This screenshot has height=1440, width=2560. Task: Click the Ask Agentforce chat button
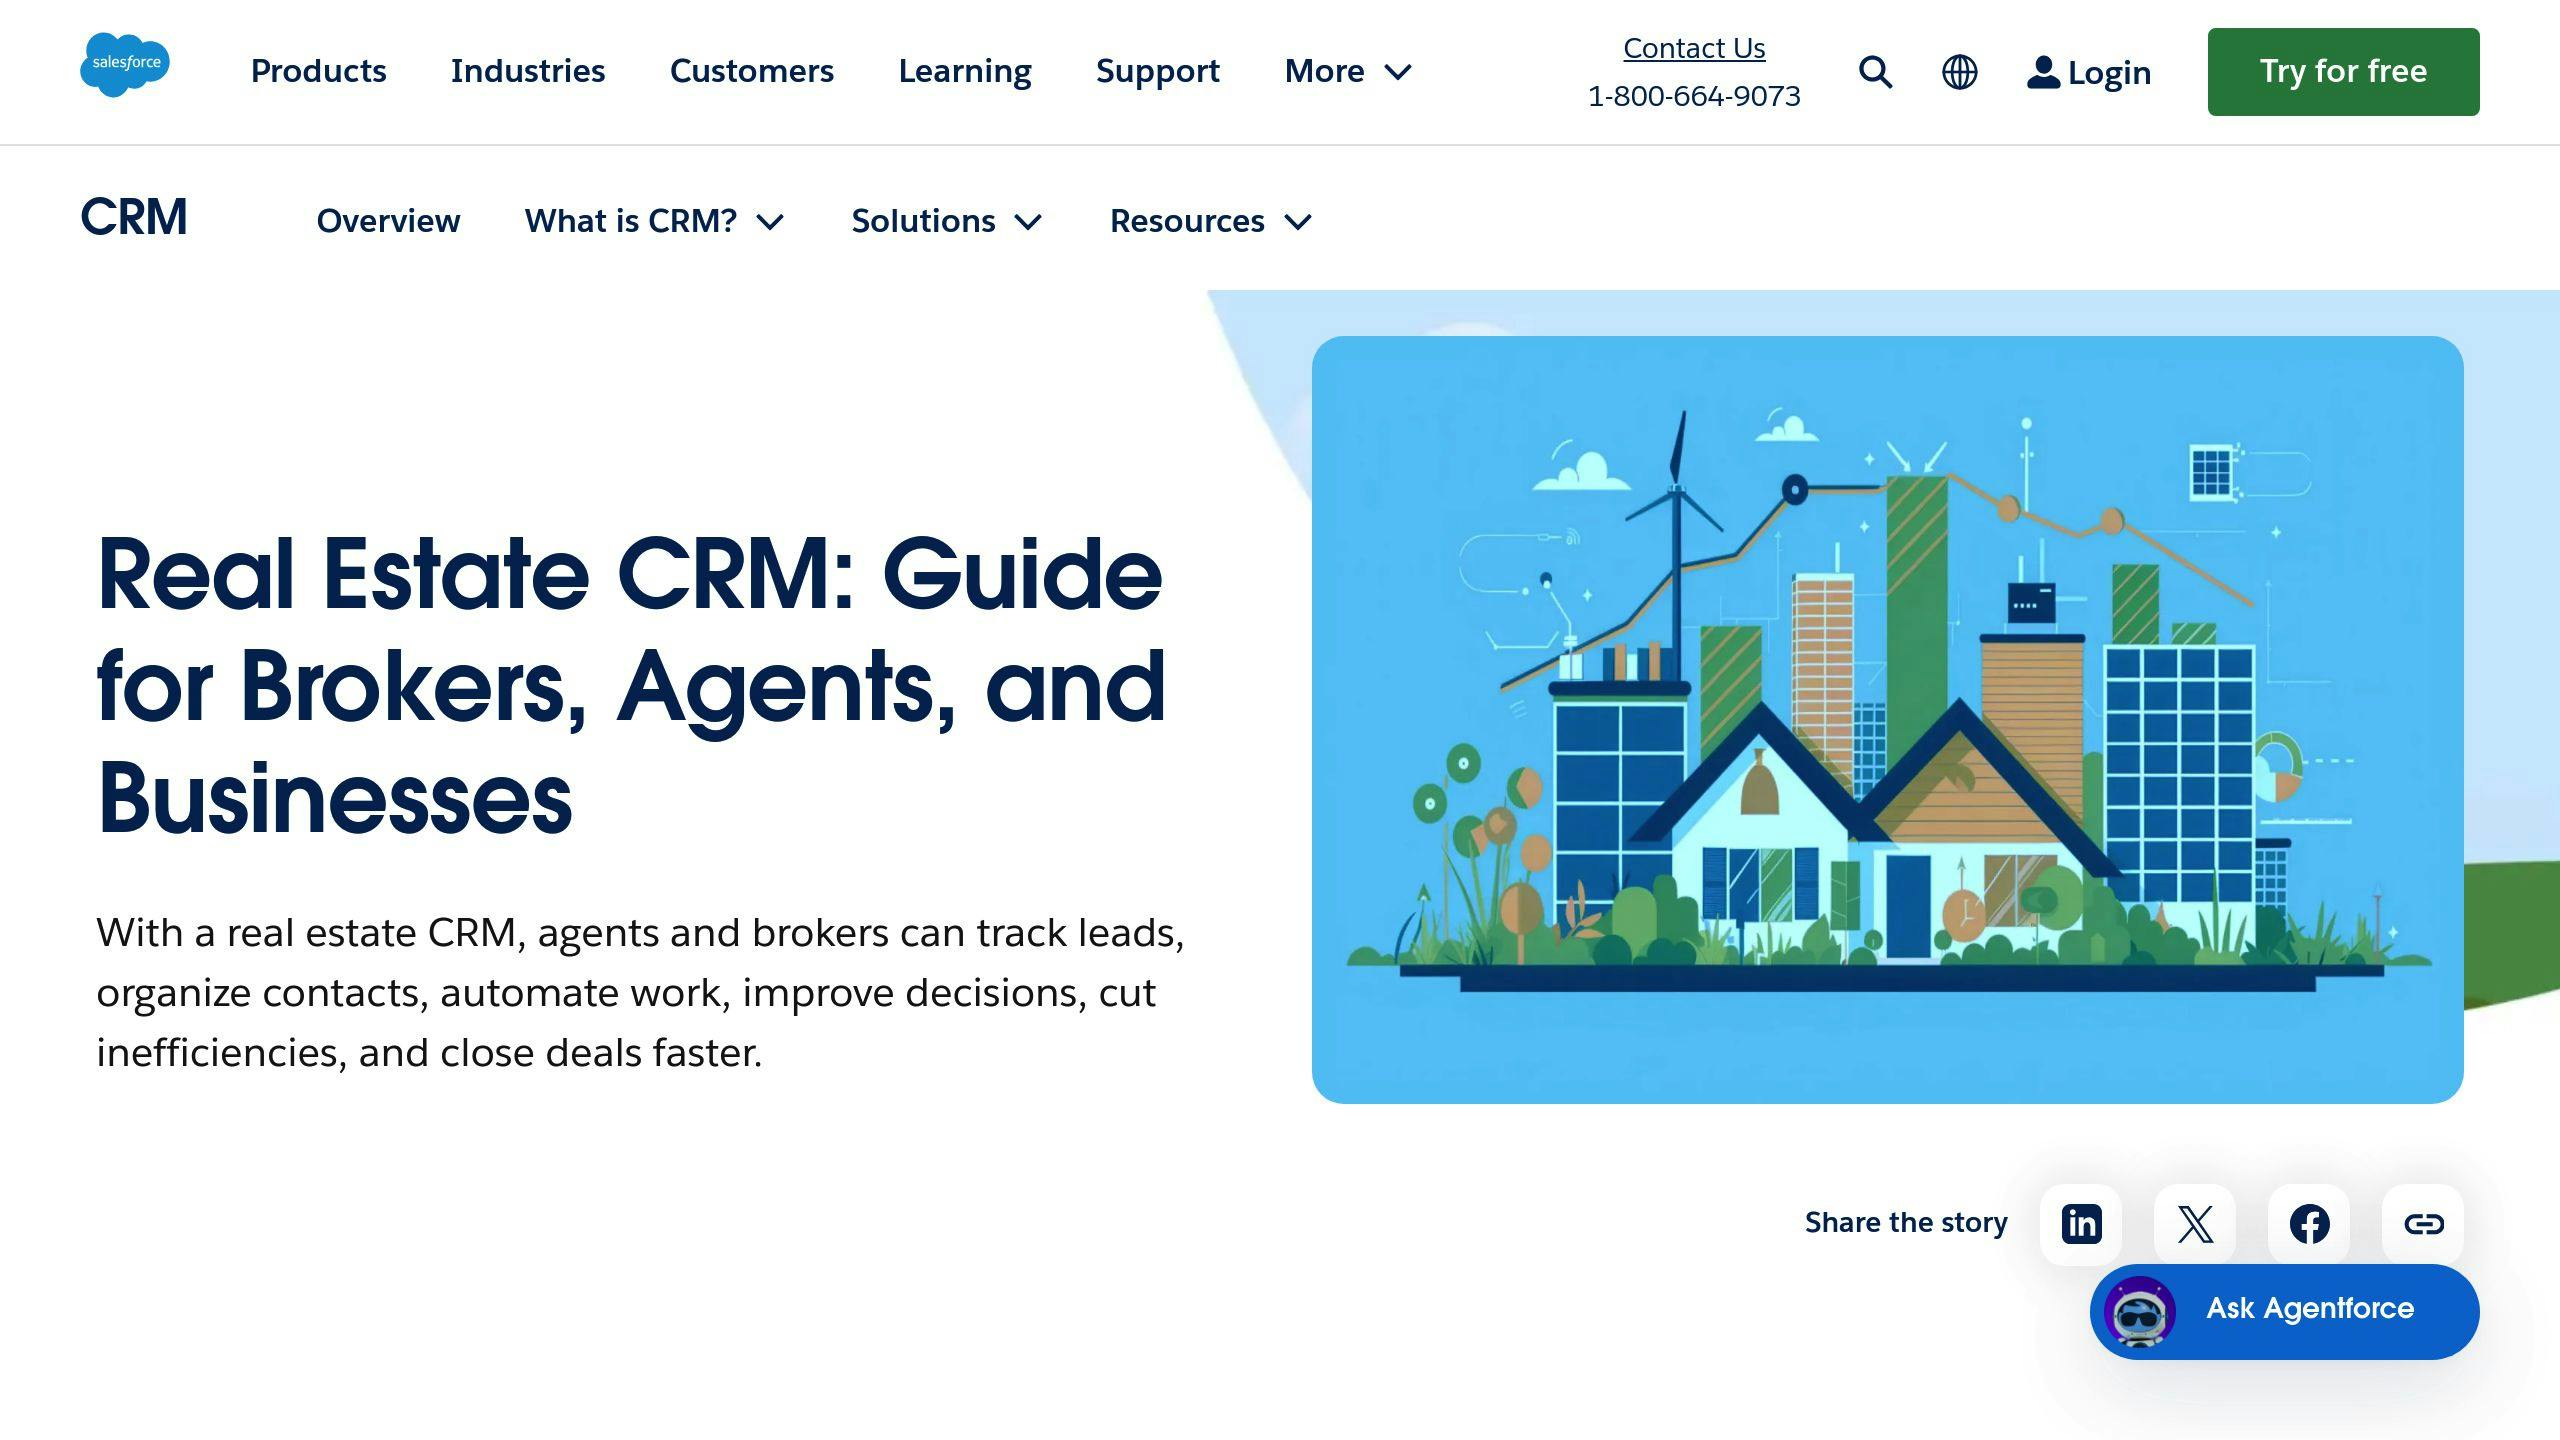click(x=2284, y=1311)
